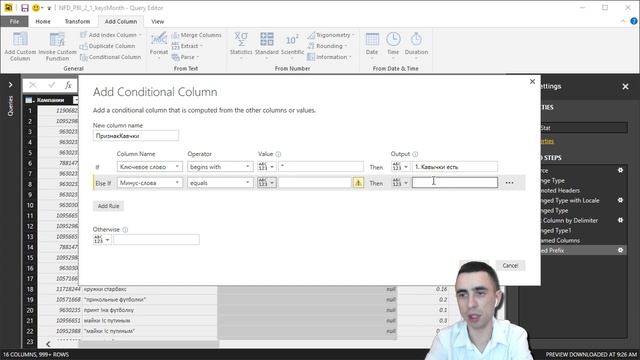The width and height of the screenshot is (640, 360).
Task: Open Statistics functions
Action: point(241,45)
